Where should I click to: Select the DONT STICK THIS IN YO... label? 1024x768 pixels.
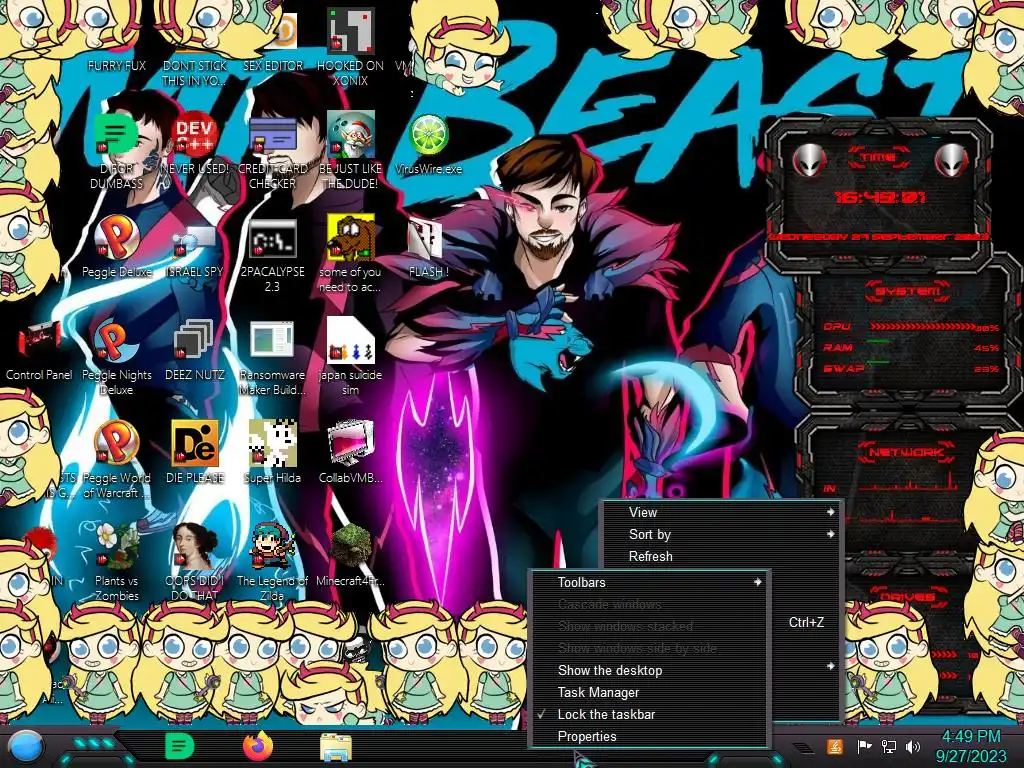click(x=195, y=73)
